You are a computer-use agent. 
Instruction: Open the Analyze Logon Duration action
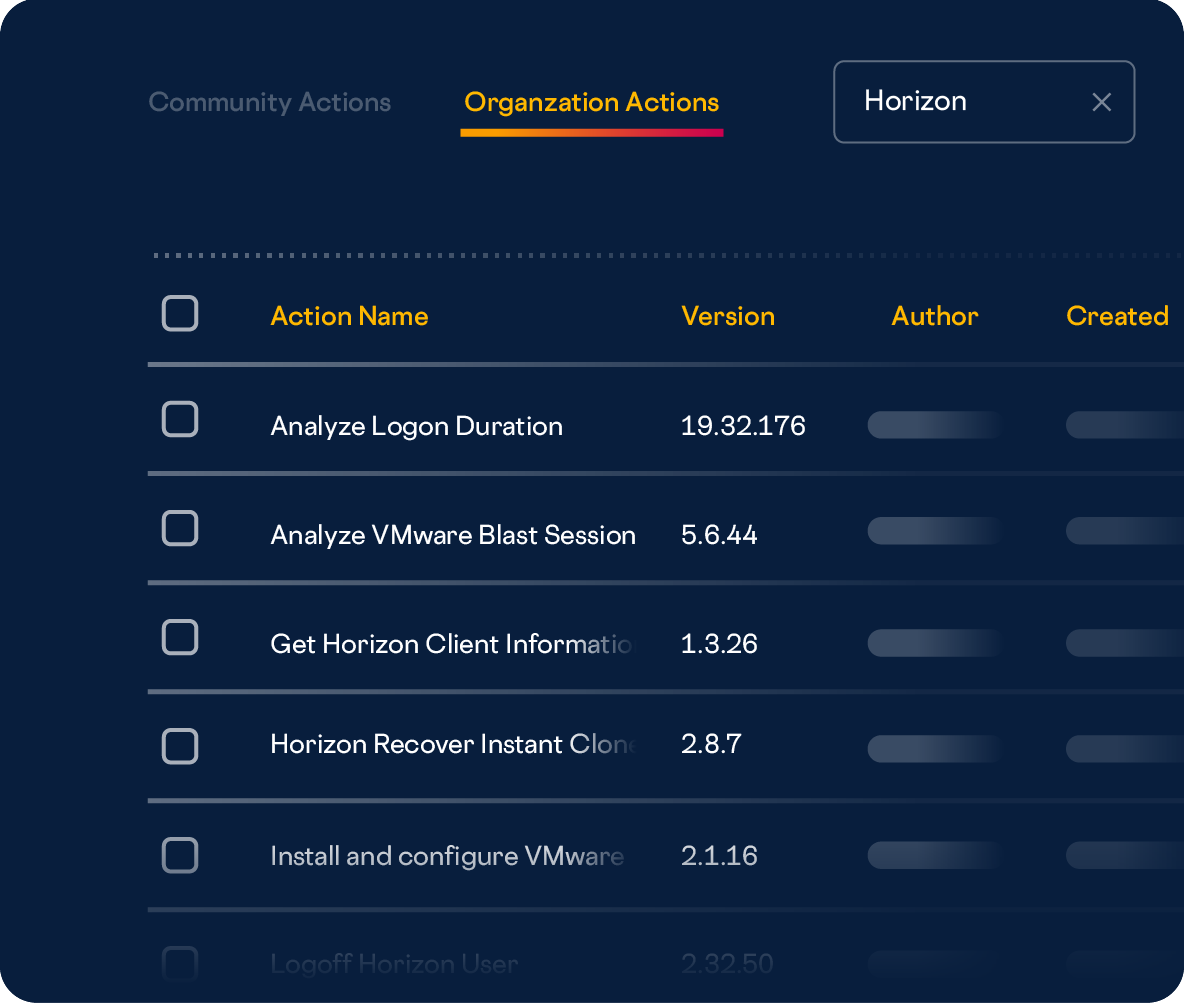(x=416, y=426)
